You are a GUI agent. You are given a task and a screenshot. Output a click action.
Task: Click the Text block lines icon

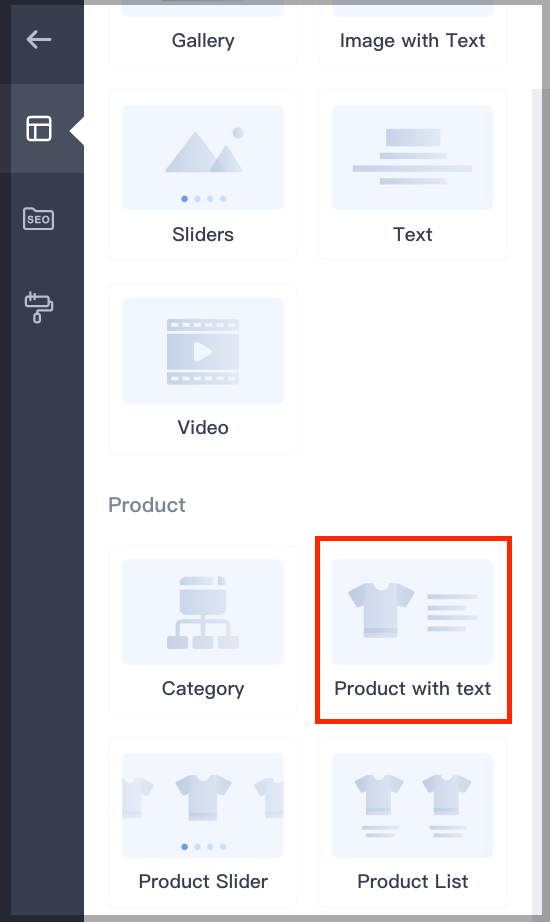point(412,156)
